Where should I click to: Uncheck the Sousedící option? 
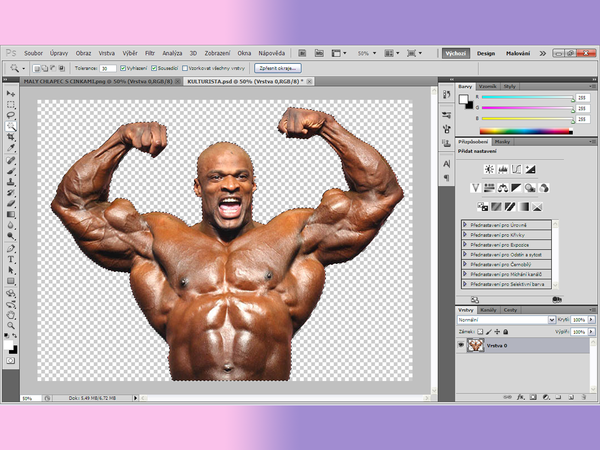click(153, 68)
